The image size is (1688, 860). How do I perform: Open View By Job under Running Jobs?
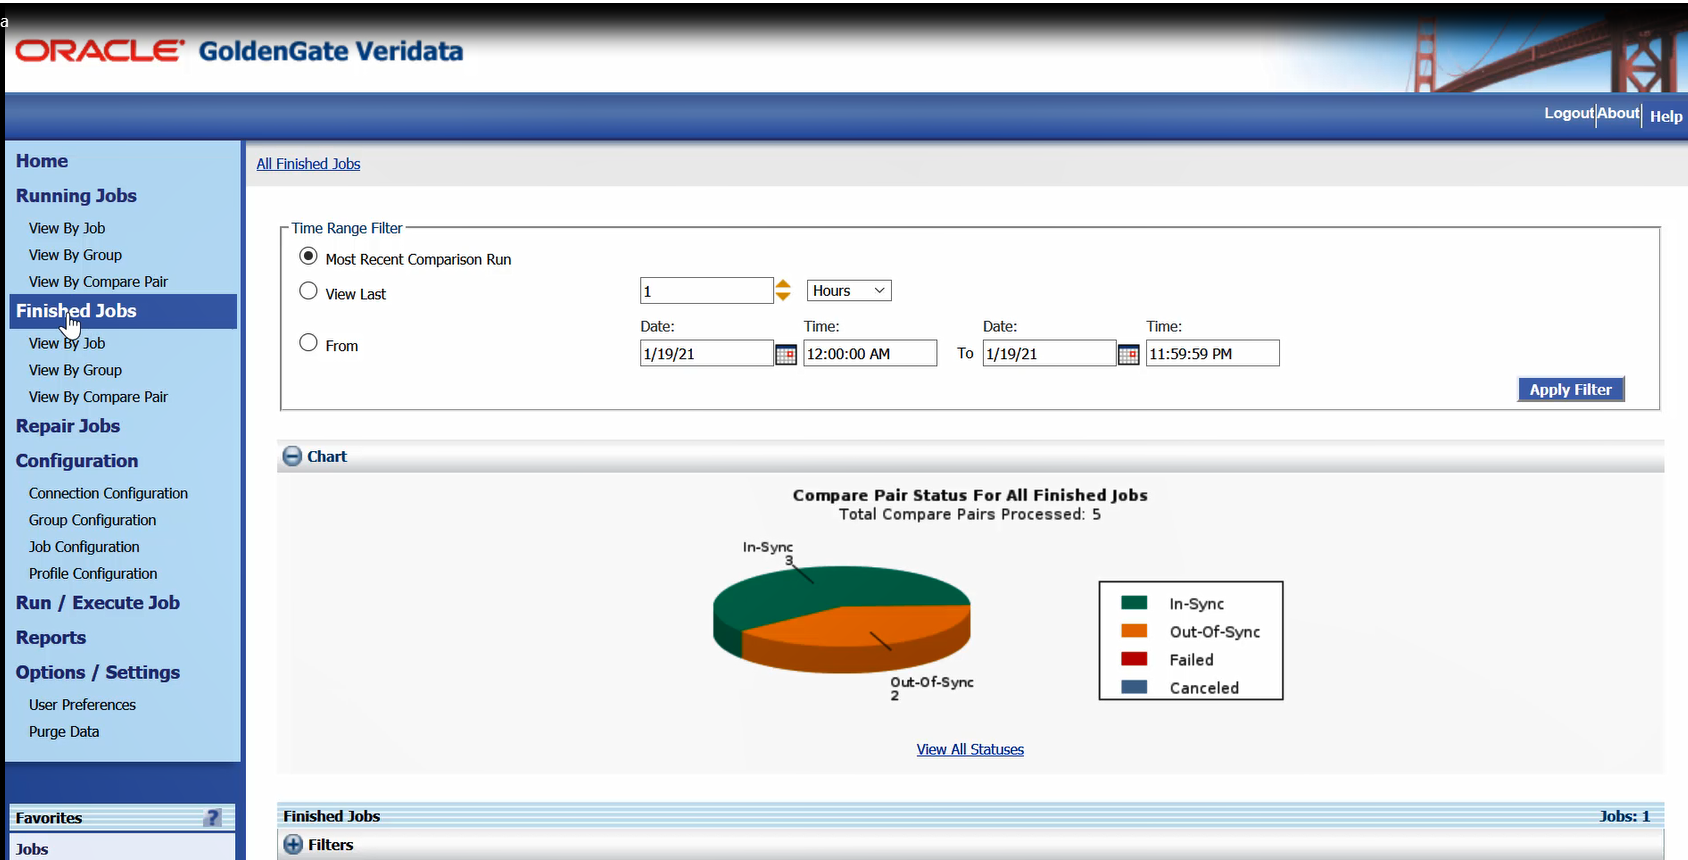point(67,228)
